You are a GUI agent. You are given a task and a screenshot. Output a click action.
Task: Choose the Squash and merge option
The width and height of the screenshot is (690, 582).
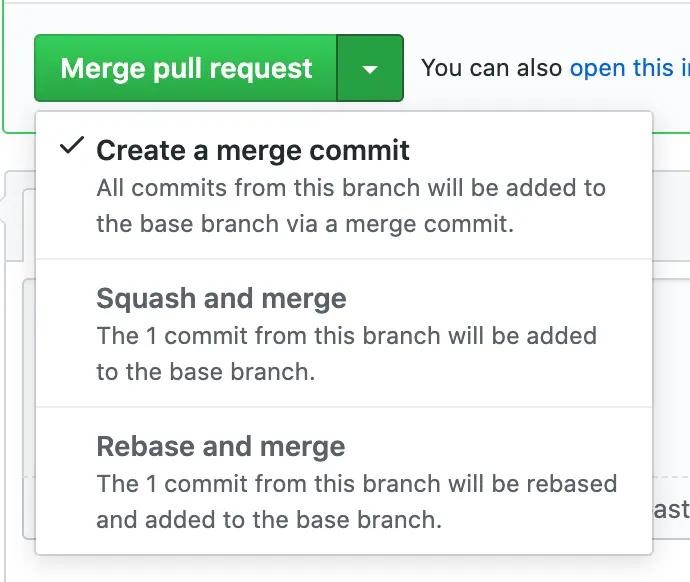(221, 298)
